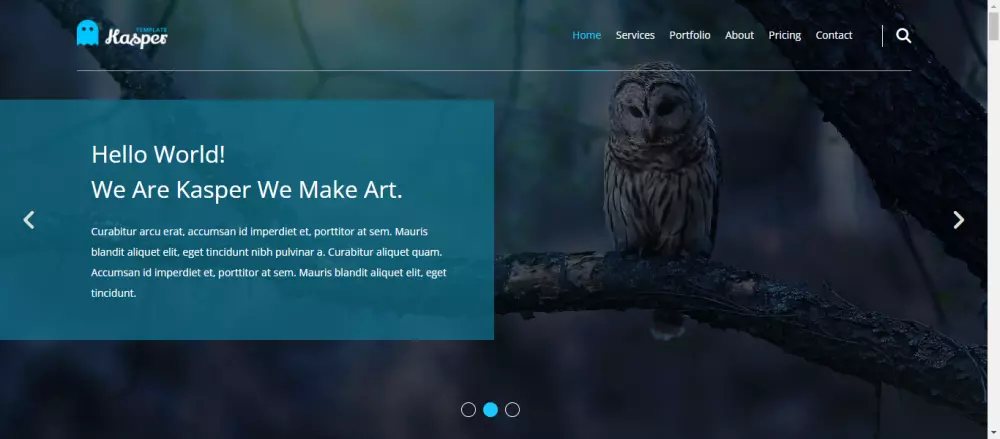Advance to the next slide with the right arrow
The width and height of the screenshot is (1000, 439).
click(x=959, y=220)
